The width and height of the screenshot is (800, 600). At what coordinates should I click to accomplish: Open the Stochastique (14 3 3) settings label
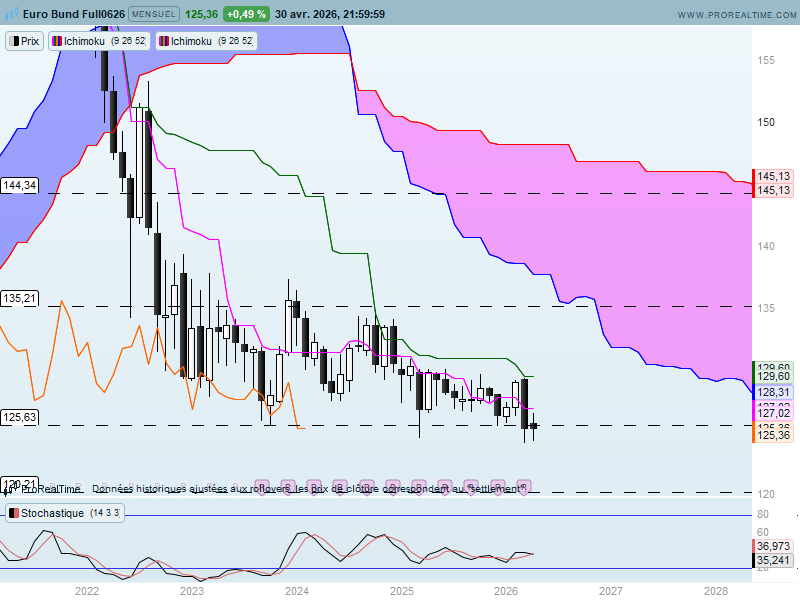(x=65, y=513)
